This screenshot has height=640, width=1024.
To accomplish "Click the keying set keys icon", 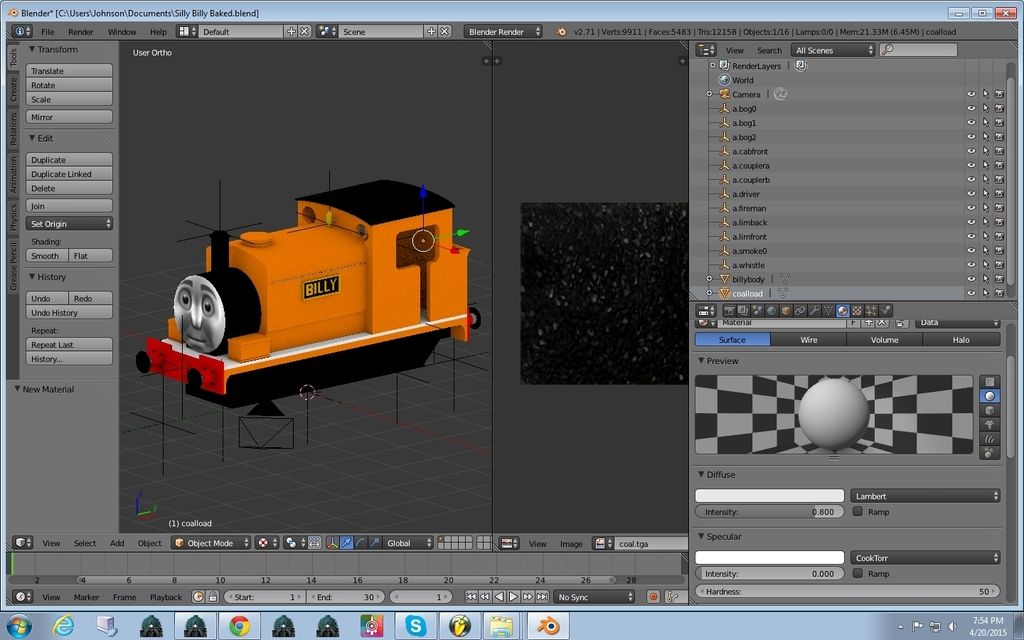I will (x=671, y=597).
